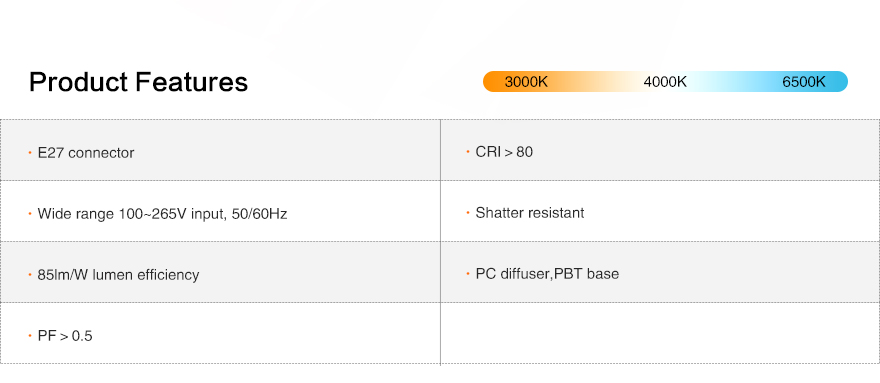The image size is (880, 383).
Task: Click the color temperature gradient bar
Action: (665, 81)
